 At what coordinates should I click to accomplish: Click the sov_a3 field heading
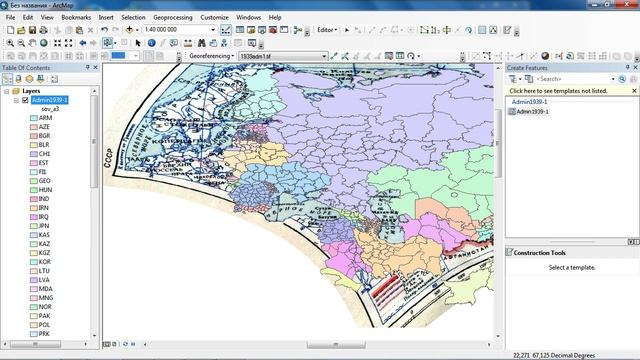point(50,109)
